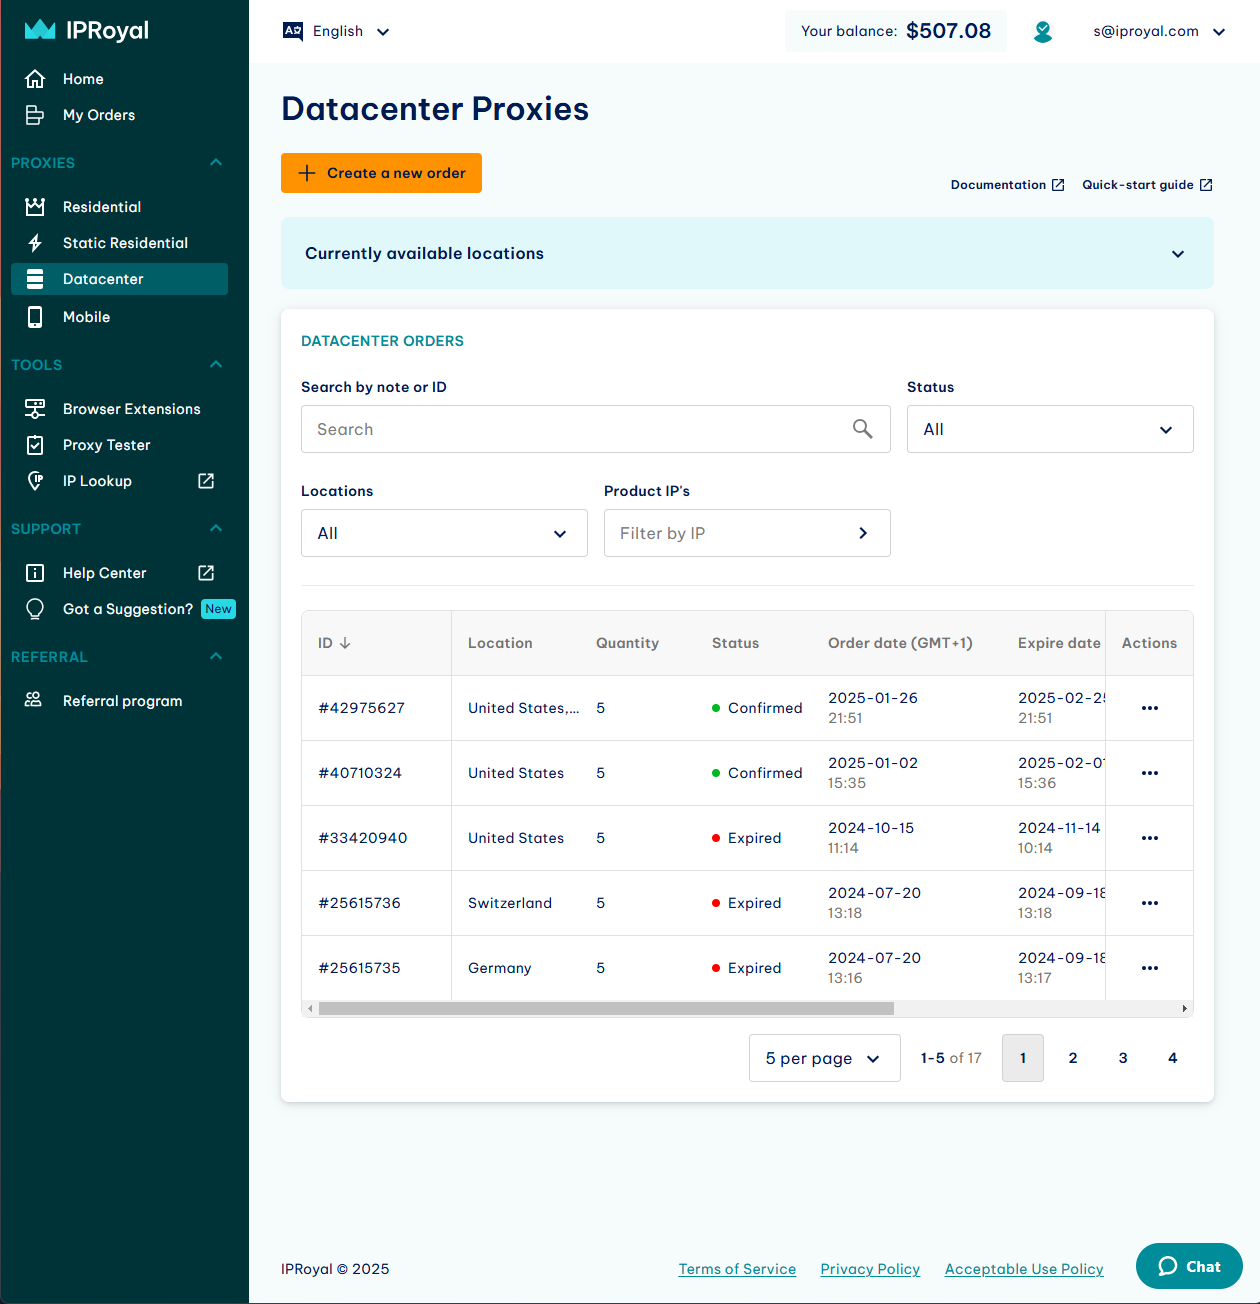Click Switzerland location cell
The image size is (1260, 1304).
point(510,903)
